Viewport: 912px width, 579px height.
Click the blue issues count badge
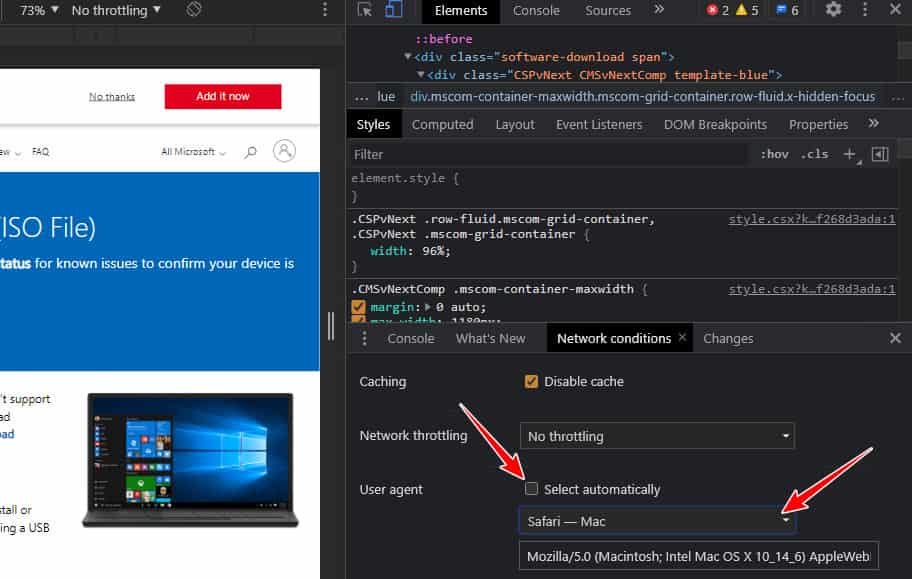[x=788, y=10]
